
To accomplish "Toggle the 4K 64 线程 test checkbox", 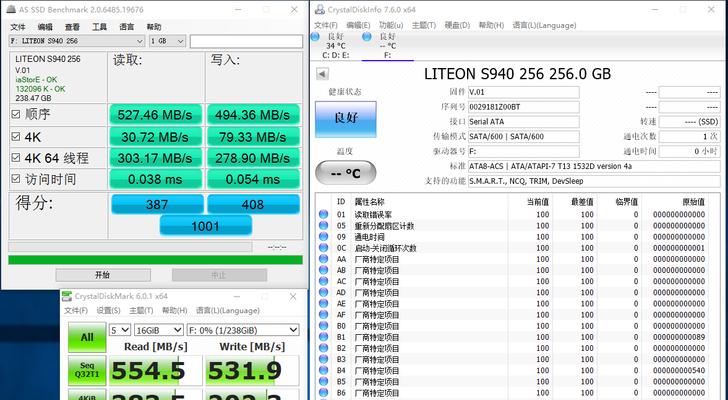I will coord(16,158).
